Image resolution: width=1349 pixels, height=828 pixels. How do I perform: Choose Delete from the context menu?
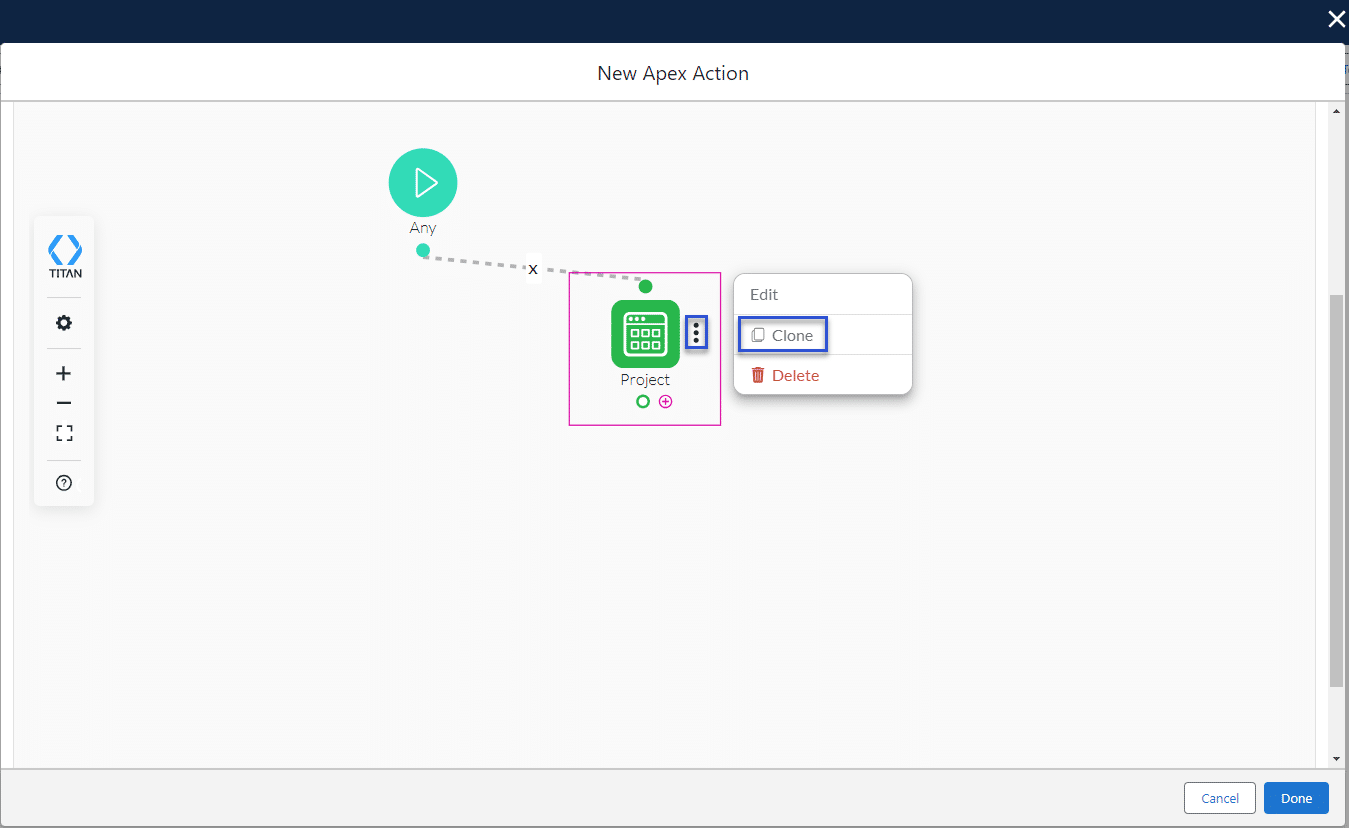click(786, 375)
